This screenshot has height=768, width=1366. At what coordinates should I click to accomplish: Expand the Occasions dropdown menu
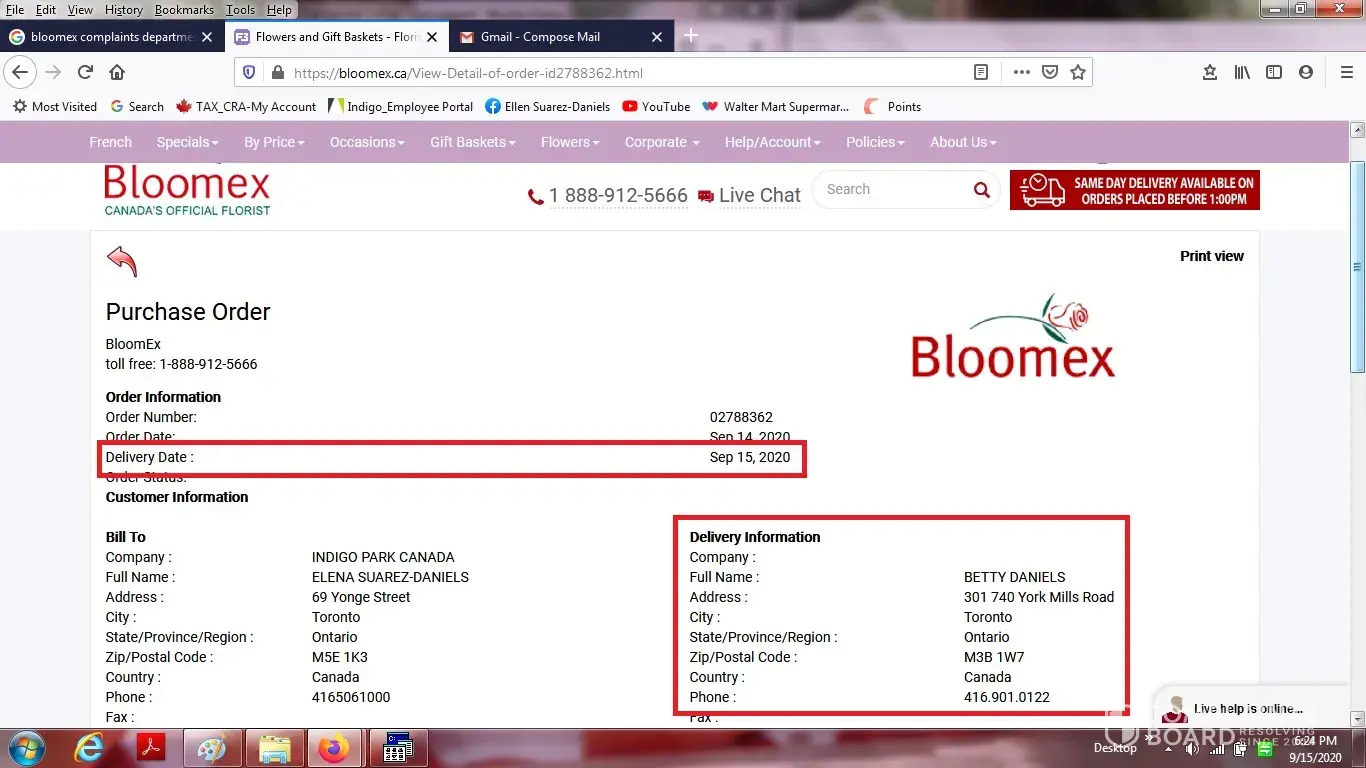coord(367,142)
